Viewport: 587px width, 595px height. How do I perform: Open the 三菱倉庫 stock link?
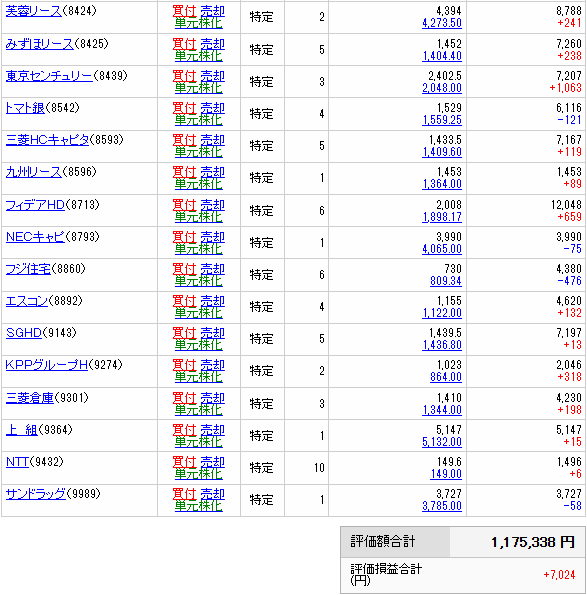point(30,398)
